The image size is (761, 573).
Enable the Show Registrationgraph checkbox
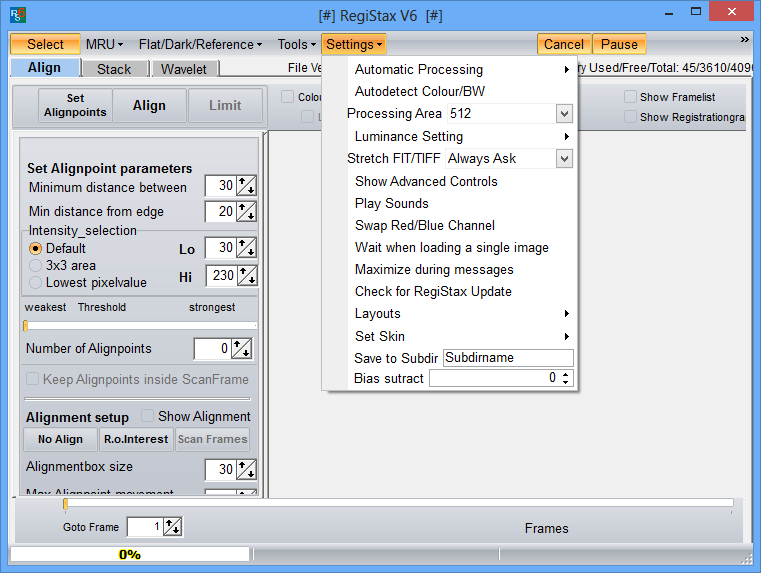[630, 117]
